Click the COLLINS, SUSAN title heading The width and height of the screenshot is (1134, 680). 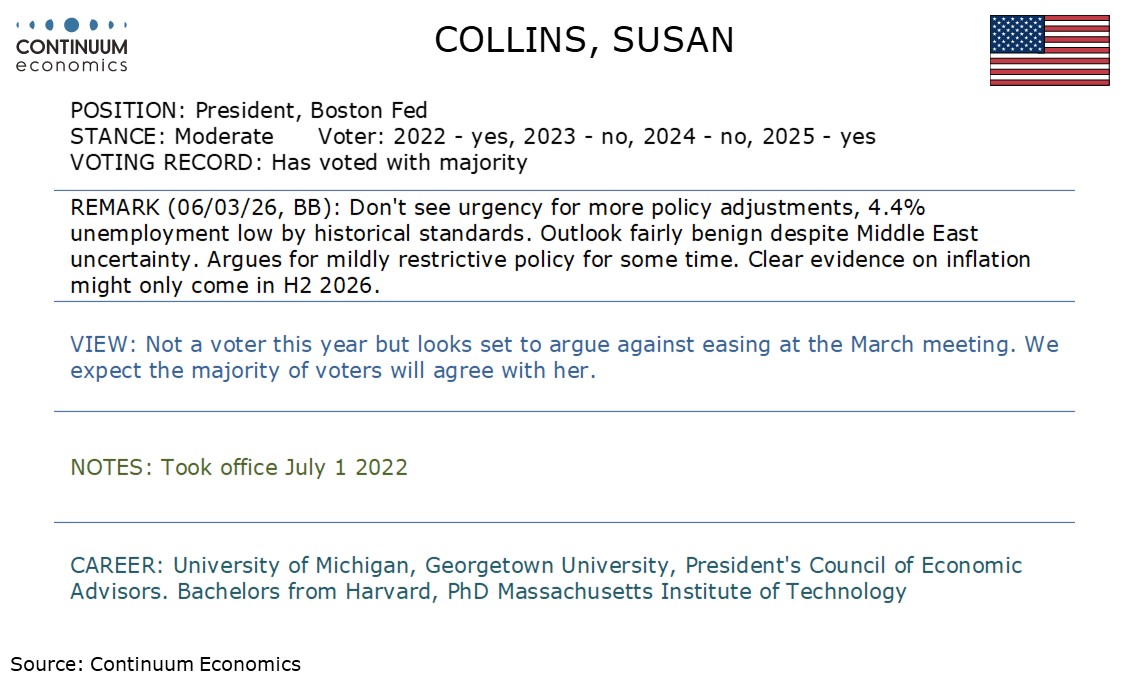click(x=584, y=40)
